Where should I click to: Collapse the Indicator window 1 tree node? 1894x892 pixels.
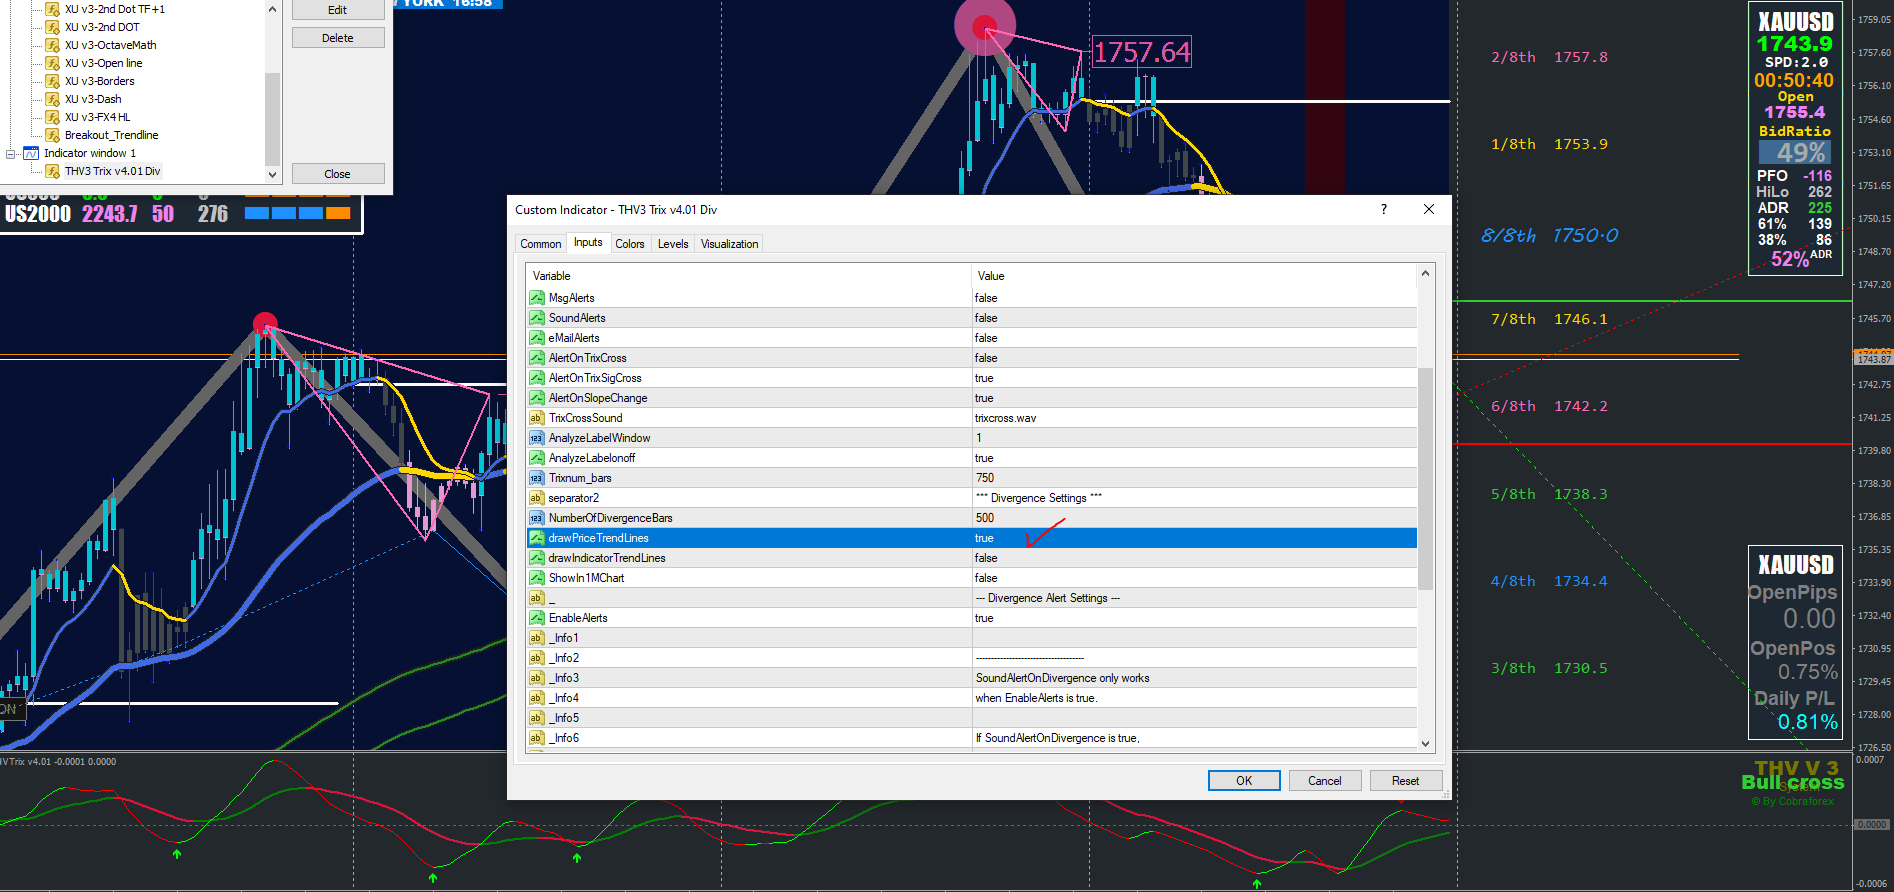tap(11, 153)
